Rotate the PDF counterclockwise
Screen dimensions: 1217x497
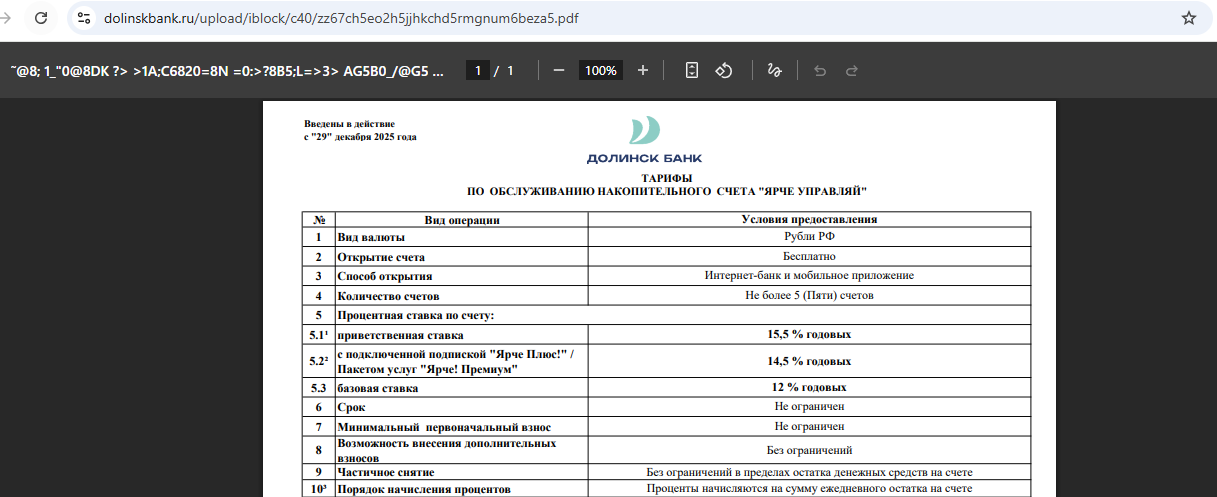point(726,71)
